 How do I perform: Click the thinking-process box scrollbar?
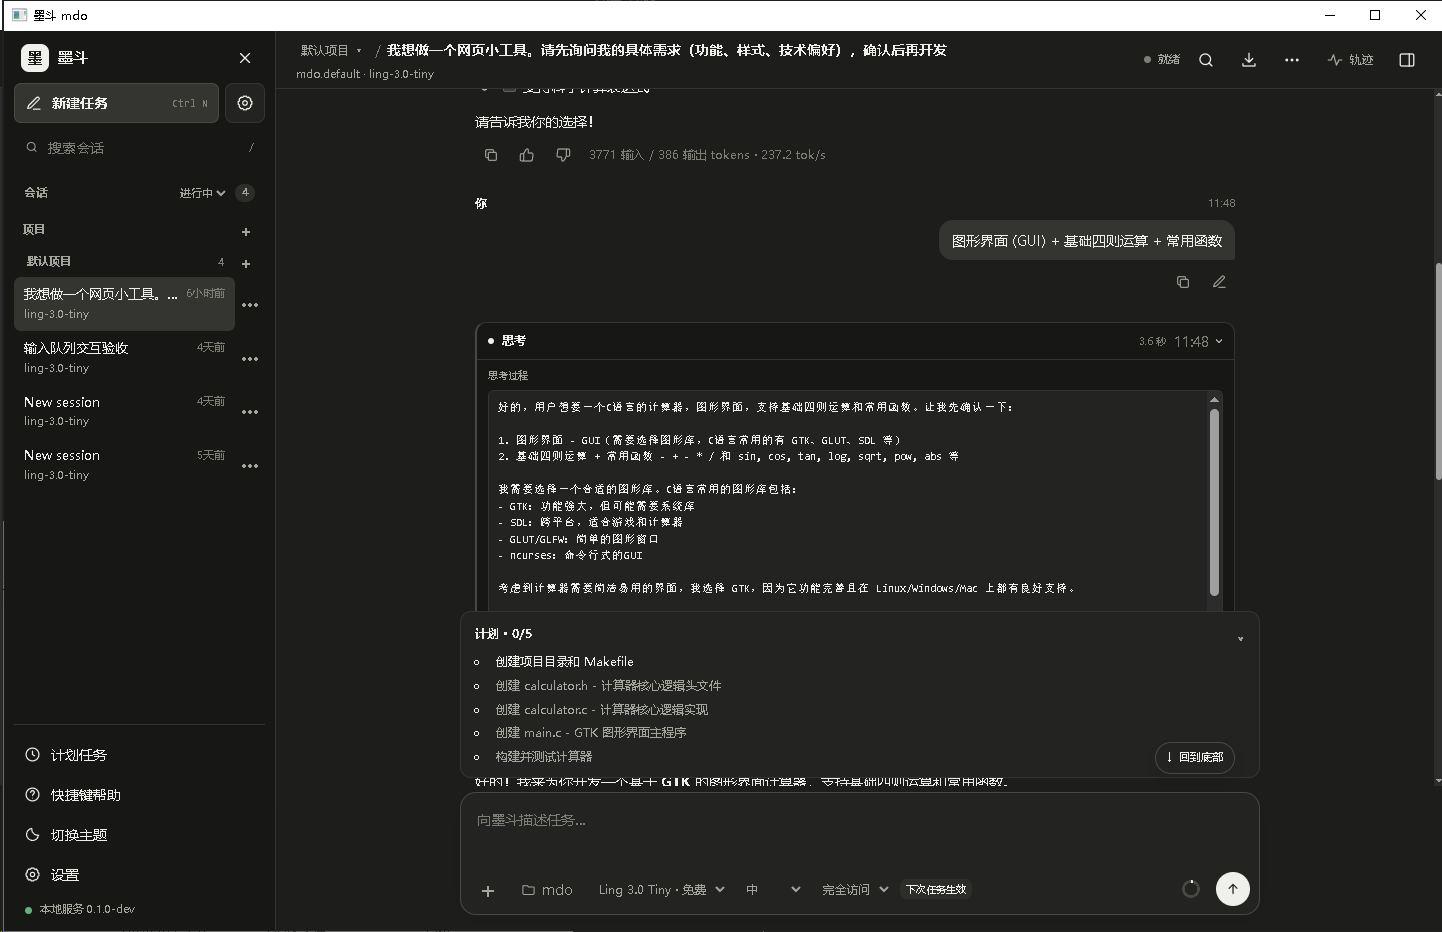click(x=1215, y=503)
